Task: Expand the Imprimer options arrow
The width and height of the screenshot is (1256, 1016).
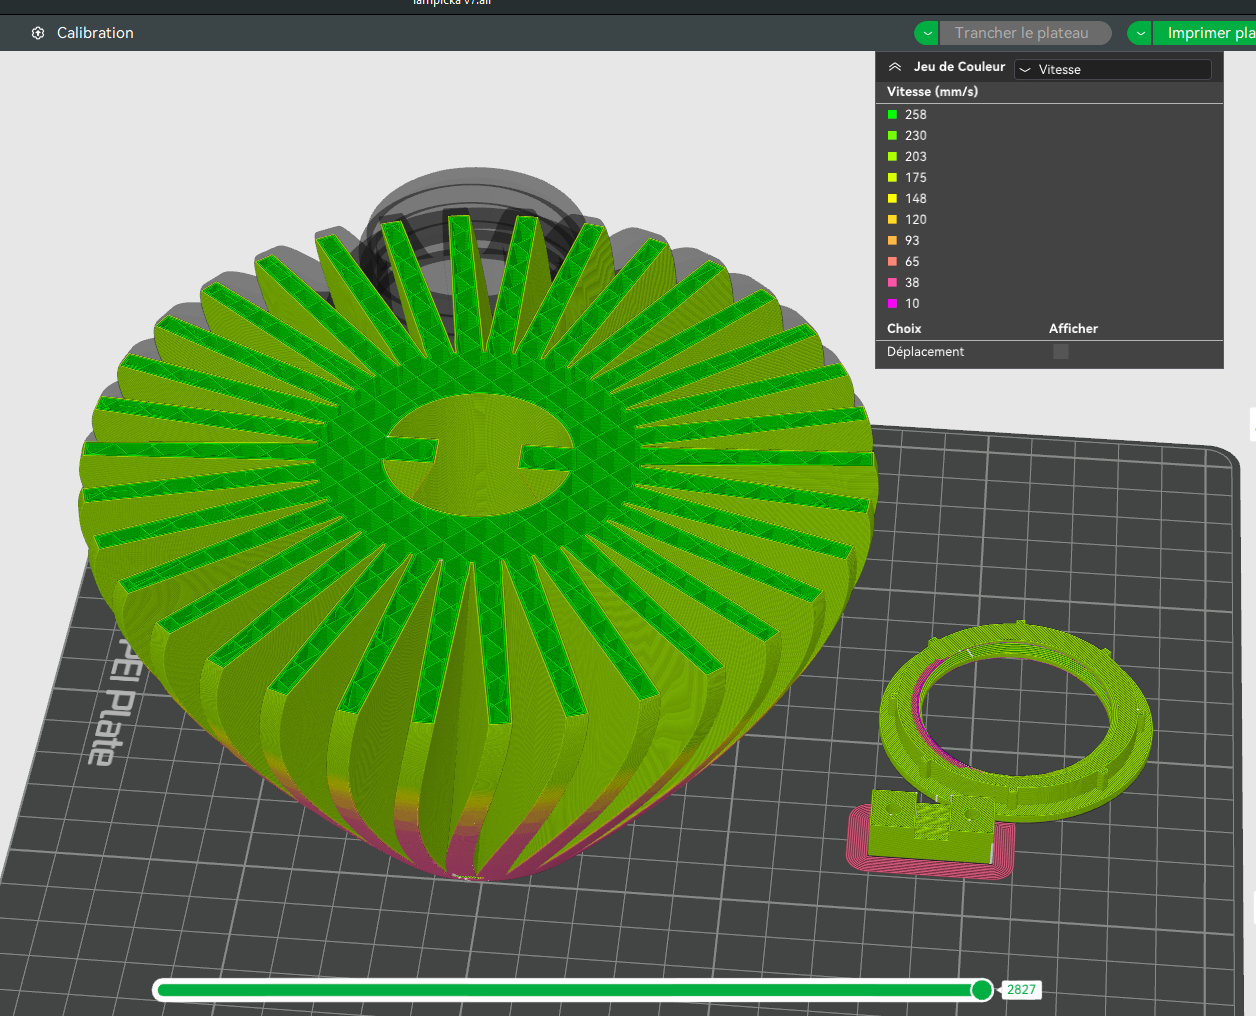Action: click(x=1140, y=33)
